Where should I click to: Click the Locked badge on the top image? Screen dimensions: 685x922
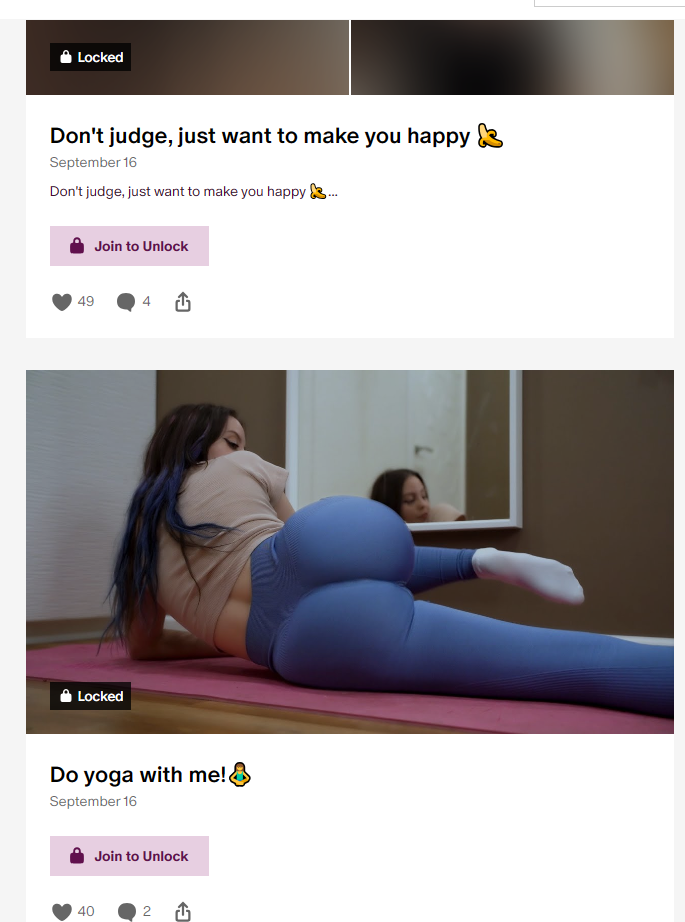click(91, 57)
